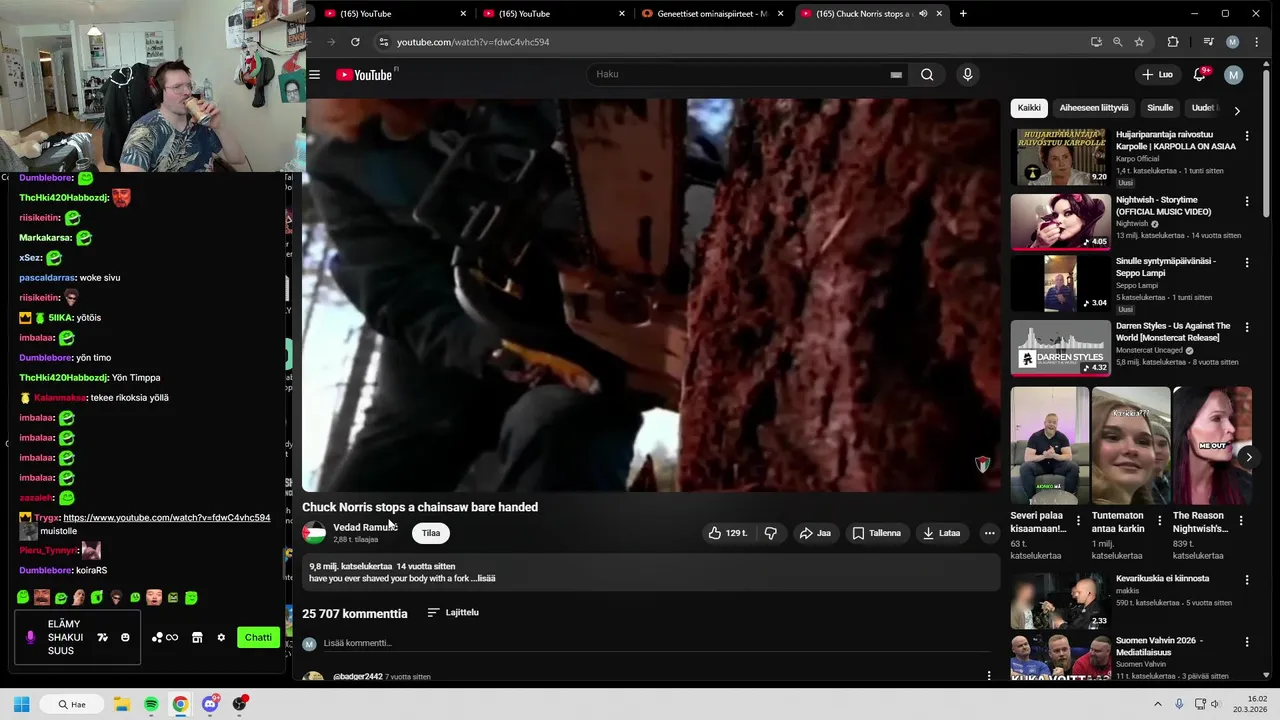Click the YouTube search magnifier button

click(x=927, y=74)
